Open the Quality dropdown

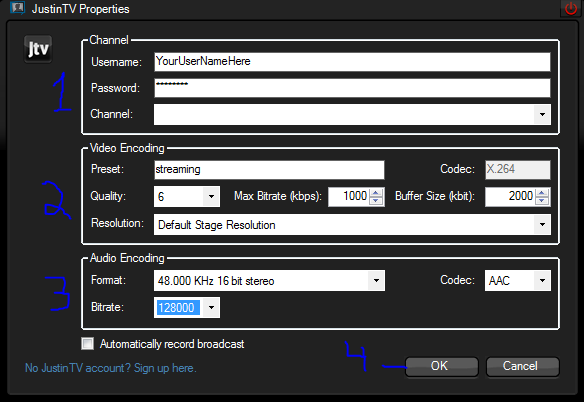tap(211, 196)
